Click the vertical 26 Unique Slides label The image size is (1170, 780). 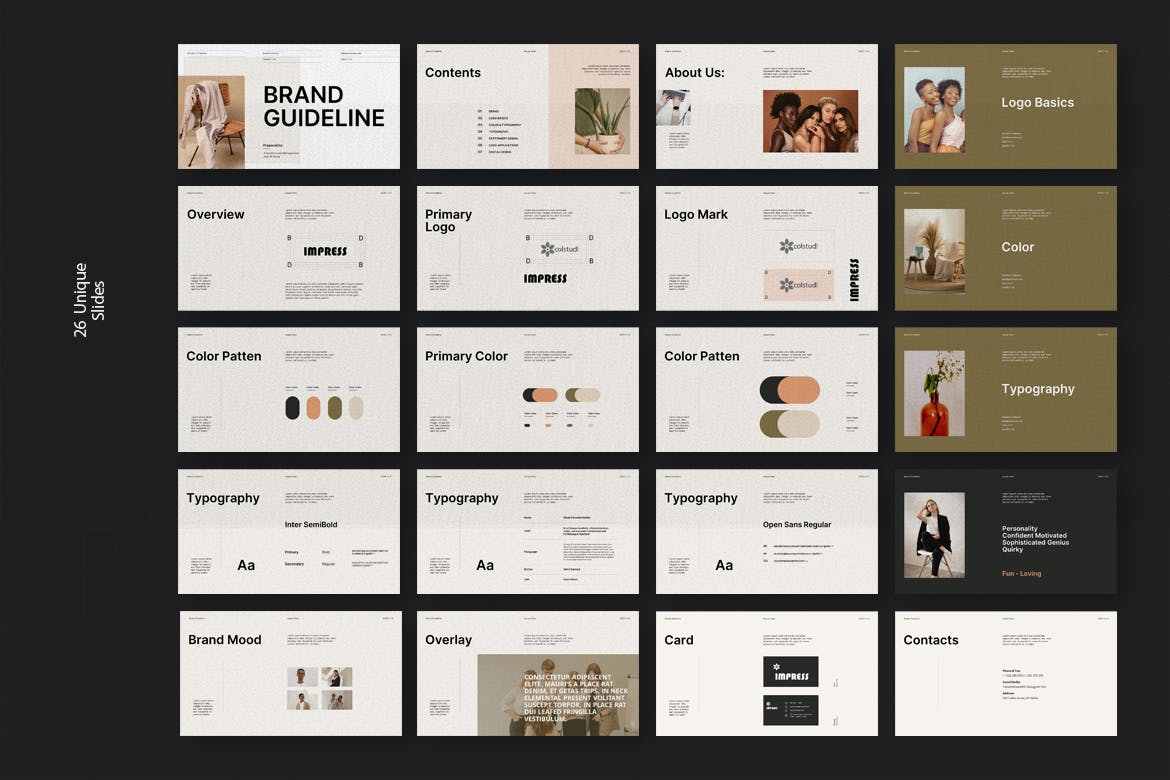tap(88, 300)
